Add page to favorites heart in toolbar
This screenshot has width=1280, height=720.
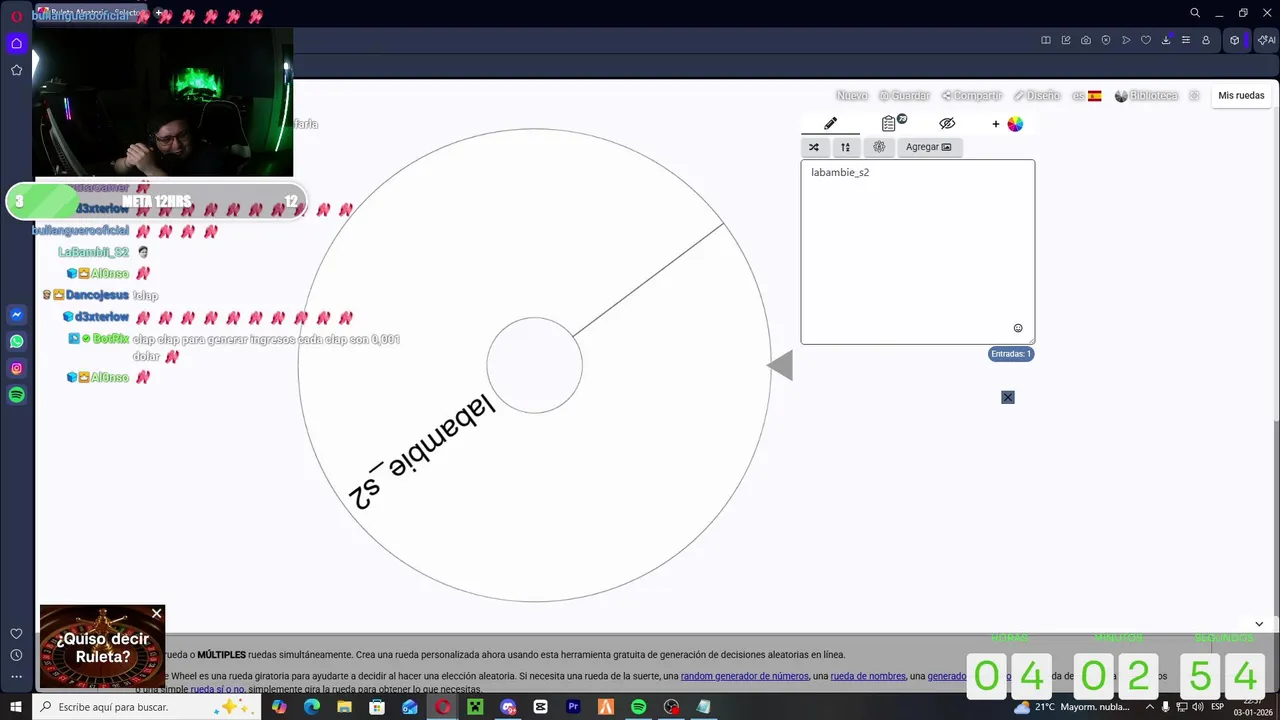pyautogui.click(x=1146, y=41)
